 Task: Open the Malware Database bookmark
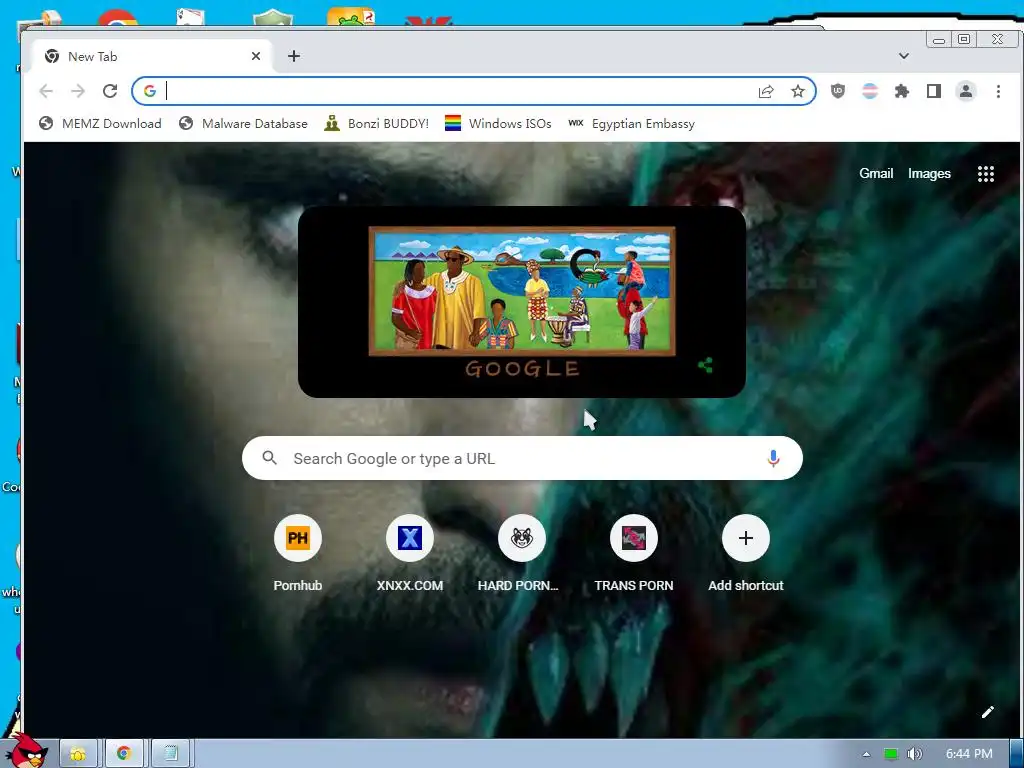coord(243,123)
